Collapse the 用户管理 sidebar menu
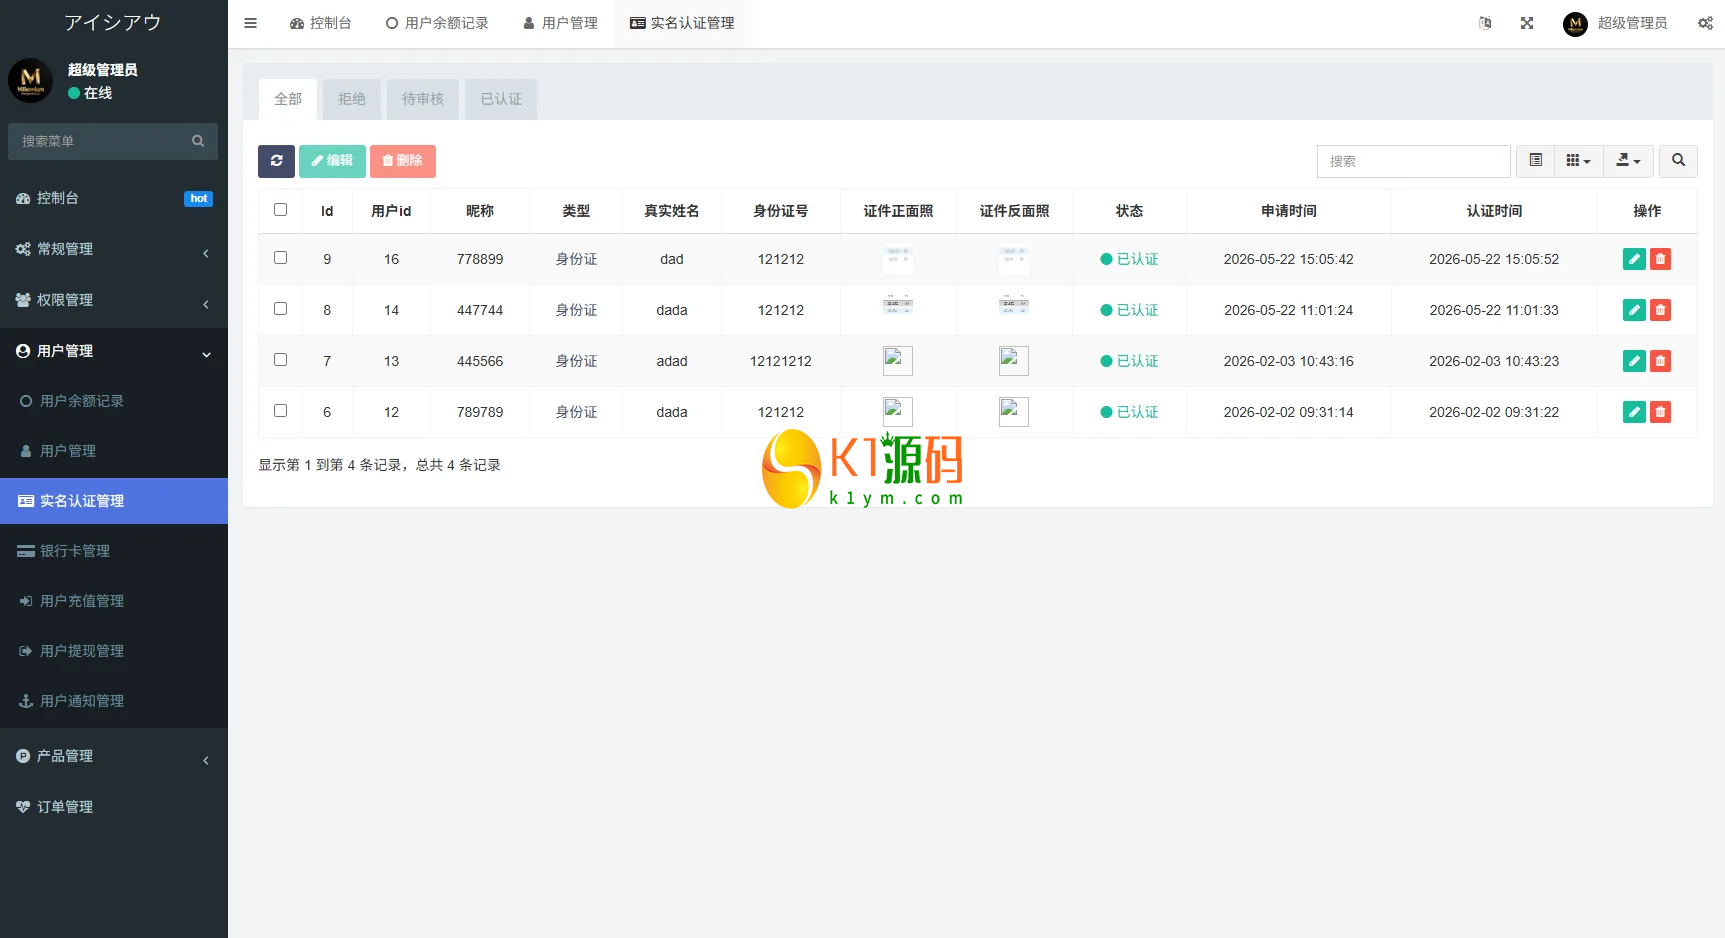Viewport: 1725px width, 938px height. tap(114, 351)
